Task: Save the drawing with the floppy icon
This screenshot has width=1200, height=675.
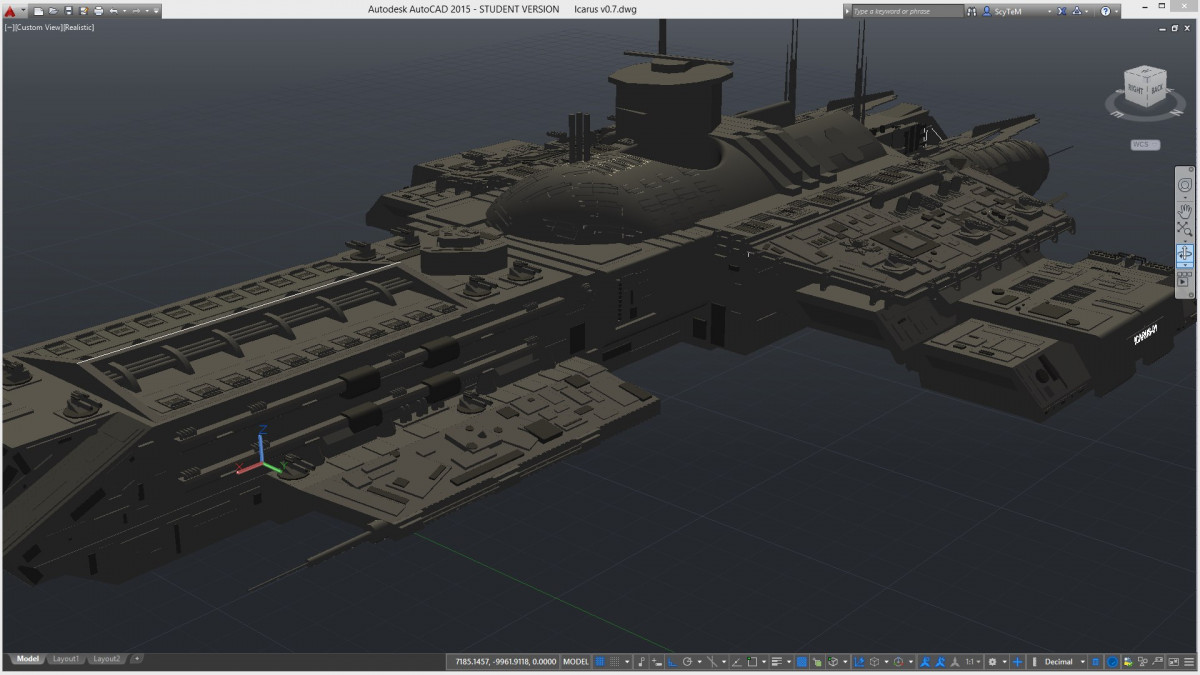Action: (x=67, y=10)
